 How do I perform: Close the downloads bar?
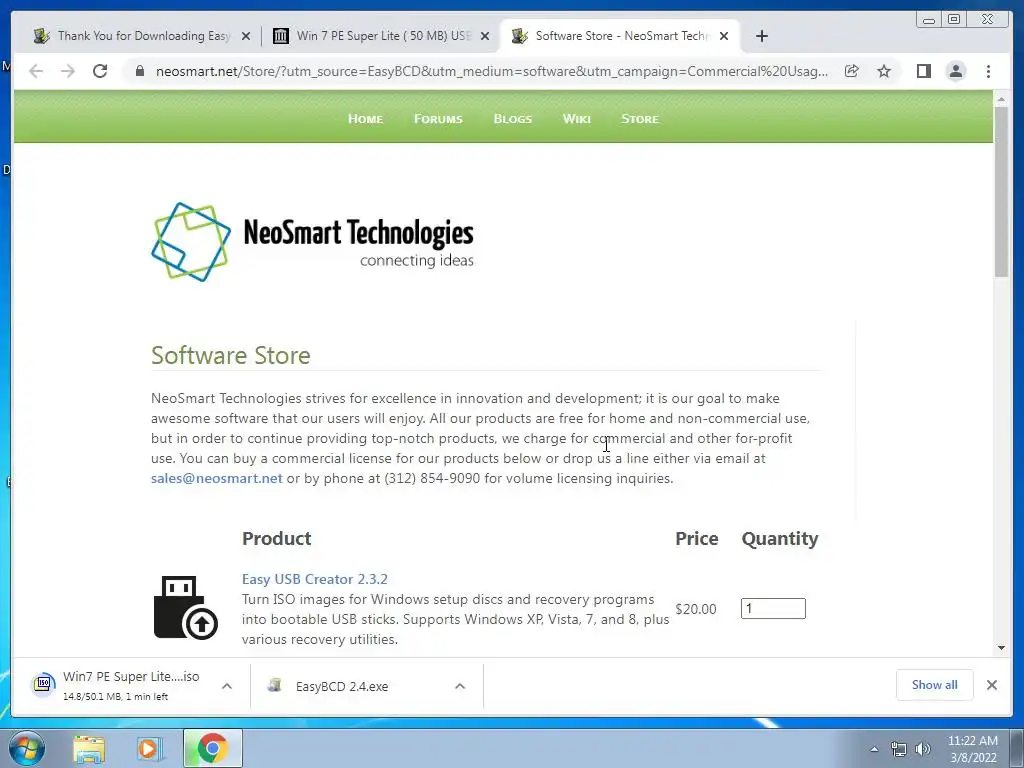[x=991, y=685]
